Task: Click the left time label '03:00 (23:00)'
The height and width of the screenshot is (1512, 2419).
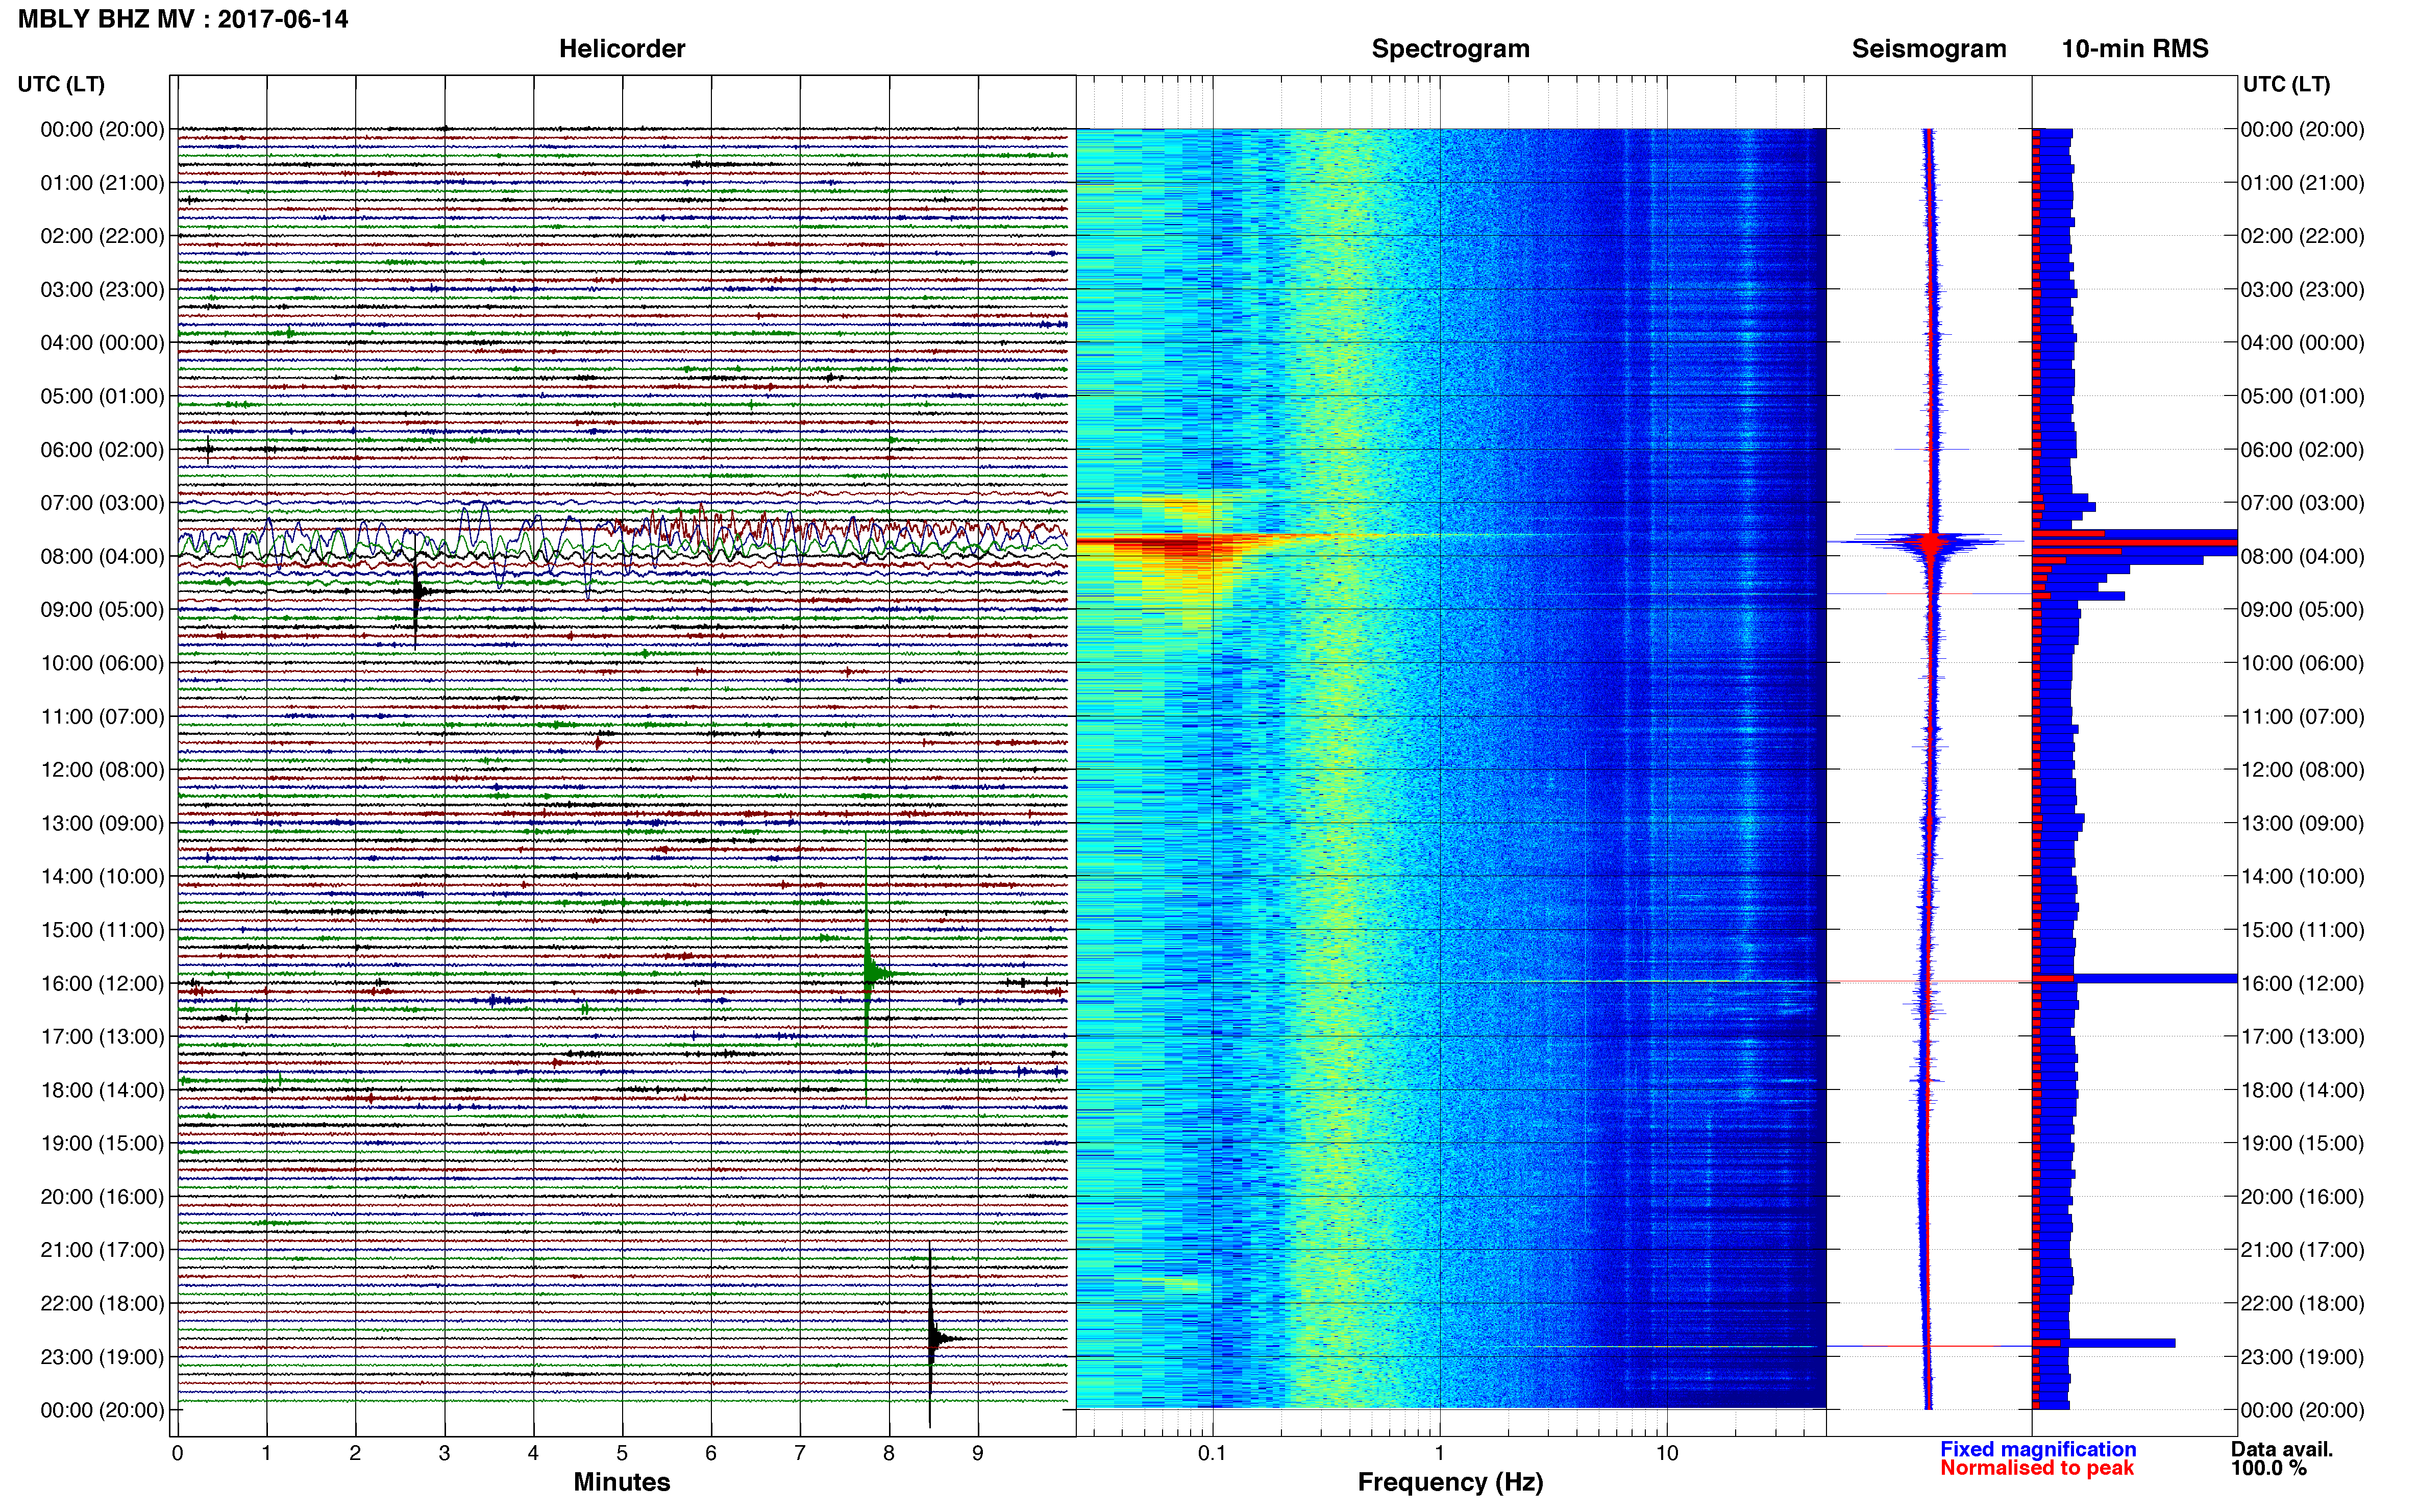Action: point(102,290)
